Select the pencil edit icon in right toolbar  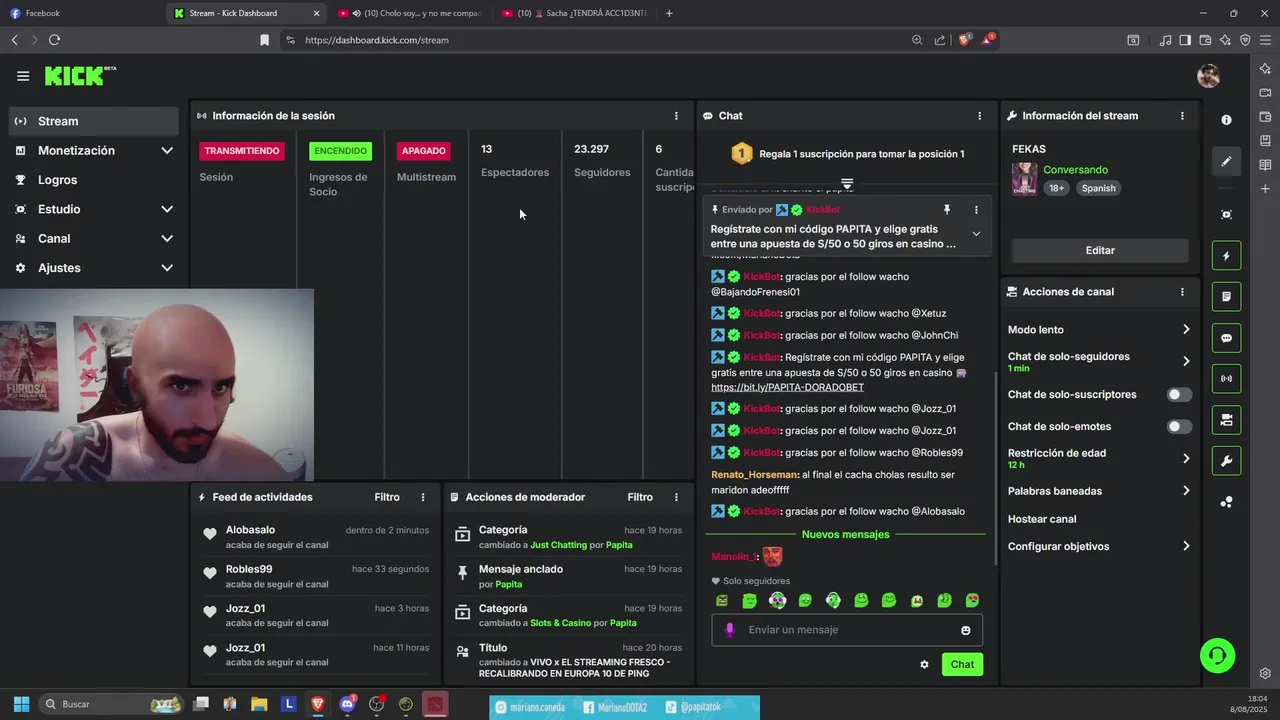click(x=1226, y=161)
